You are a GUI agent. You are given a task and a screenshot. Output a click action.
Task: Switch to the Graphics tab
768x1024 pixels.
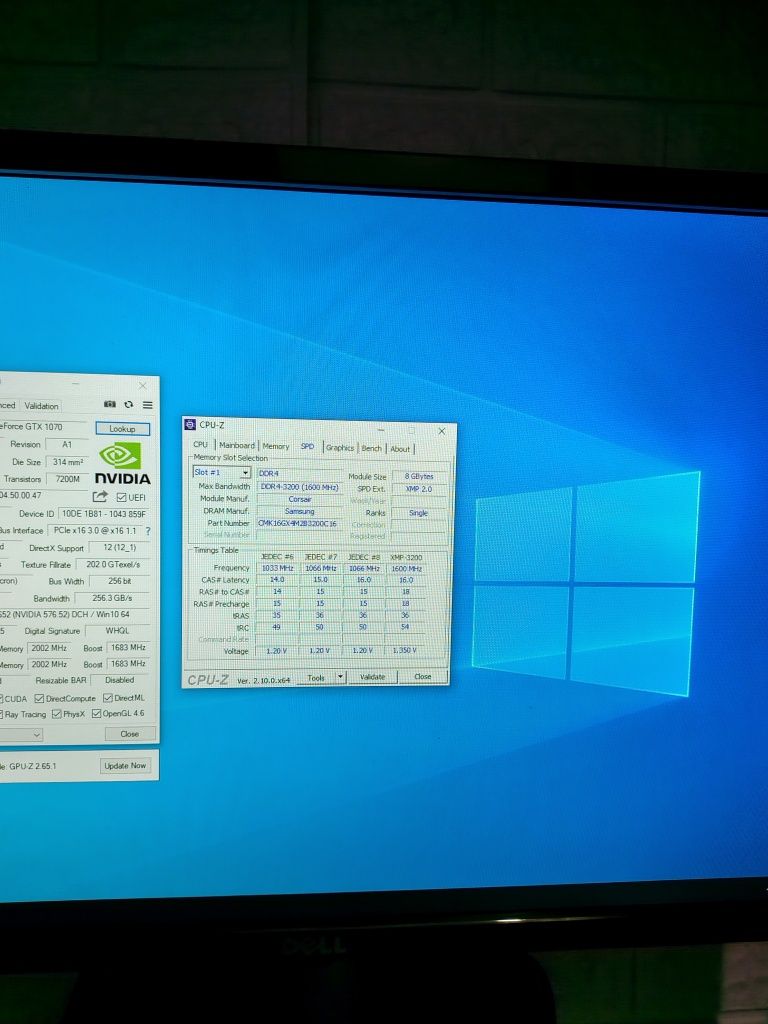click(340, 447)
